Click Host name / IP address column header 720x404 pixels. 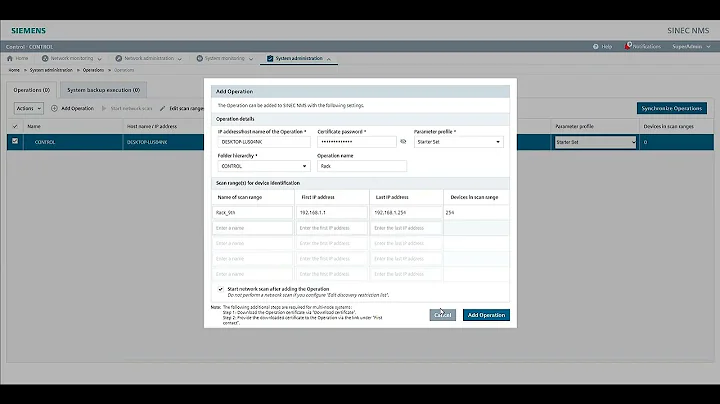152,126
